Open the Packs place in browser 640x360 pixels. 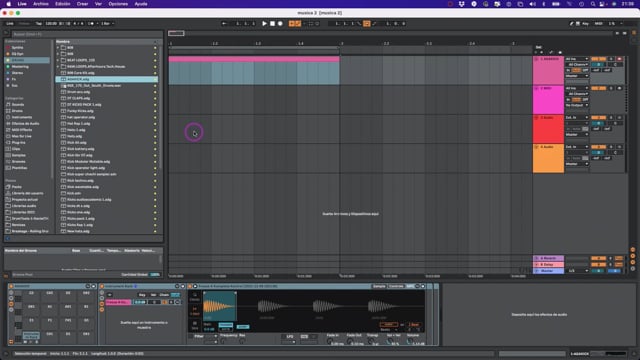tap(17, 187)
